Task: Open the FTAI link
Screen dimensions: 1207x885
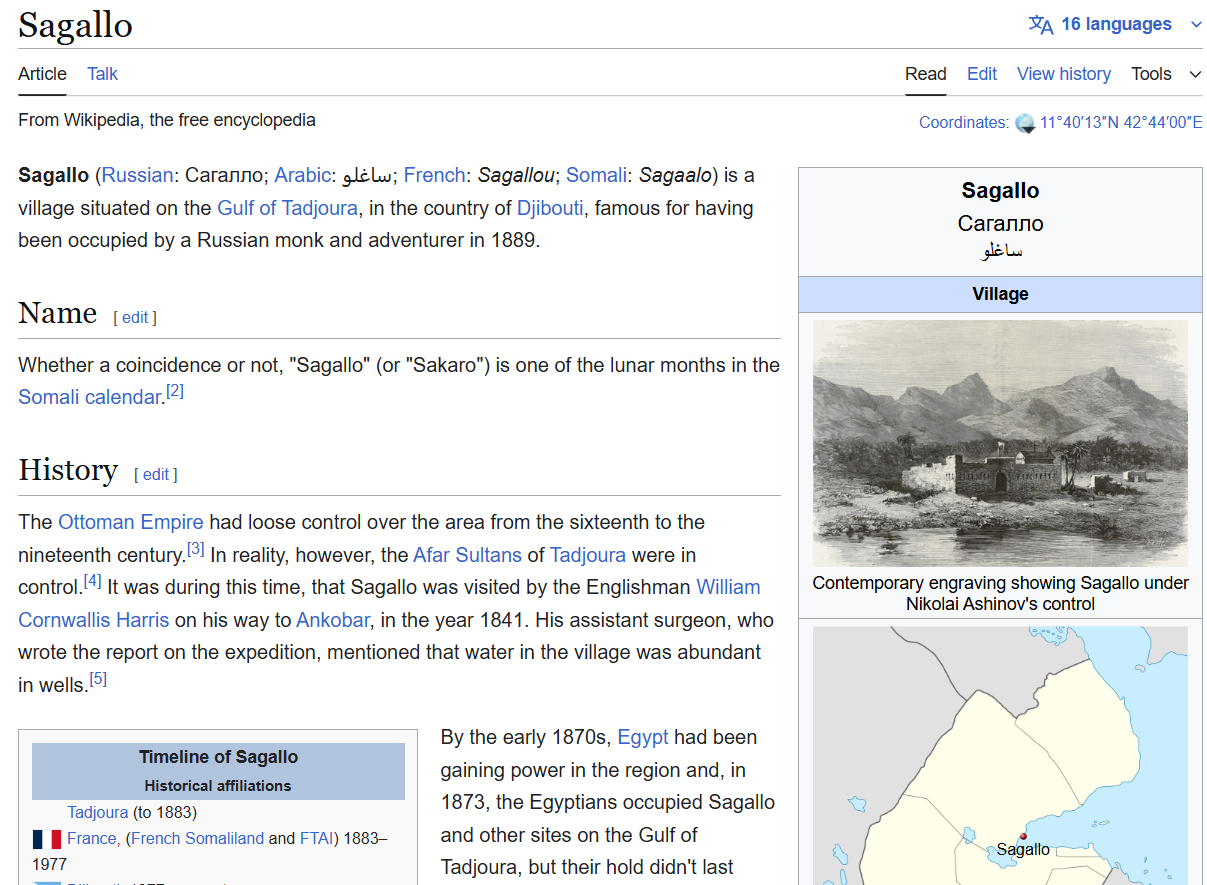Action: click(316, 838)
